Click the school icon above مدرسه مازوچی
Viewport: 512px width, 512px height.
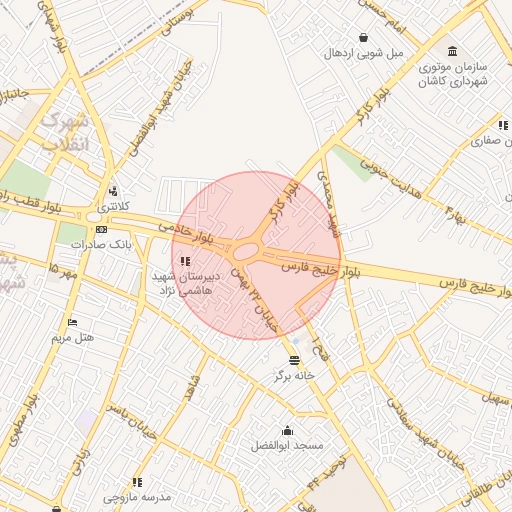tap(137, 482)
